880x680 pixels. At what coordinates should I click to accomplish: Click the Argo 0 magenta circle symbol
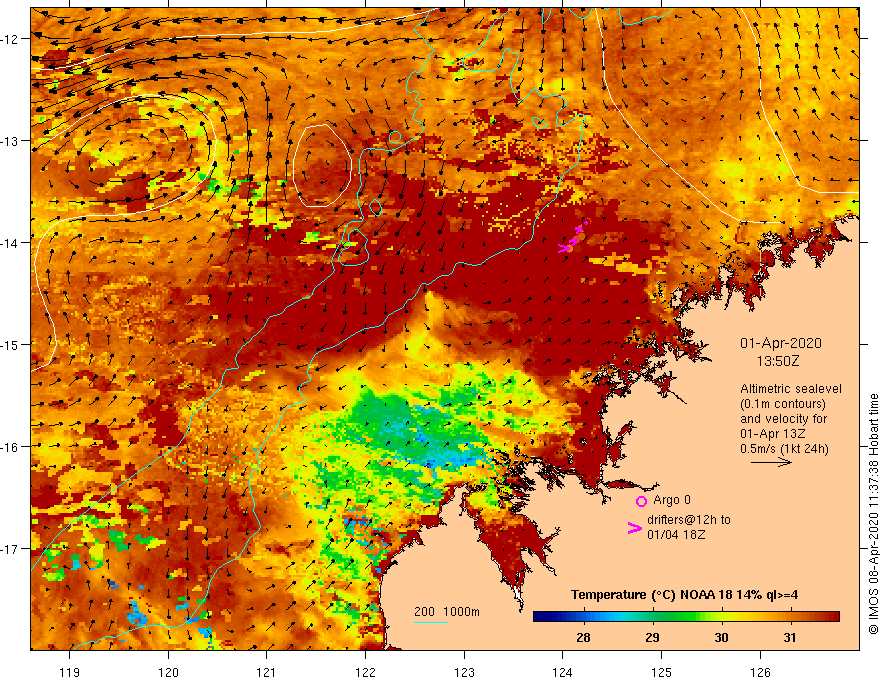(x=641, y=501)
